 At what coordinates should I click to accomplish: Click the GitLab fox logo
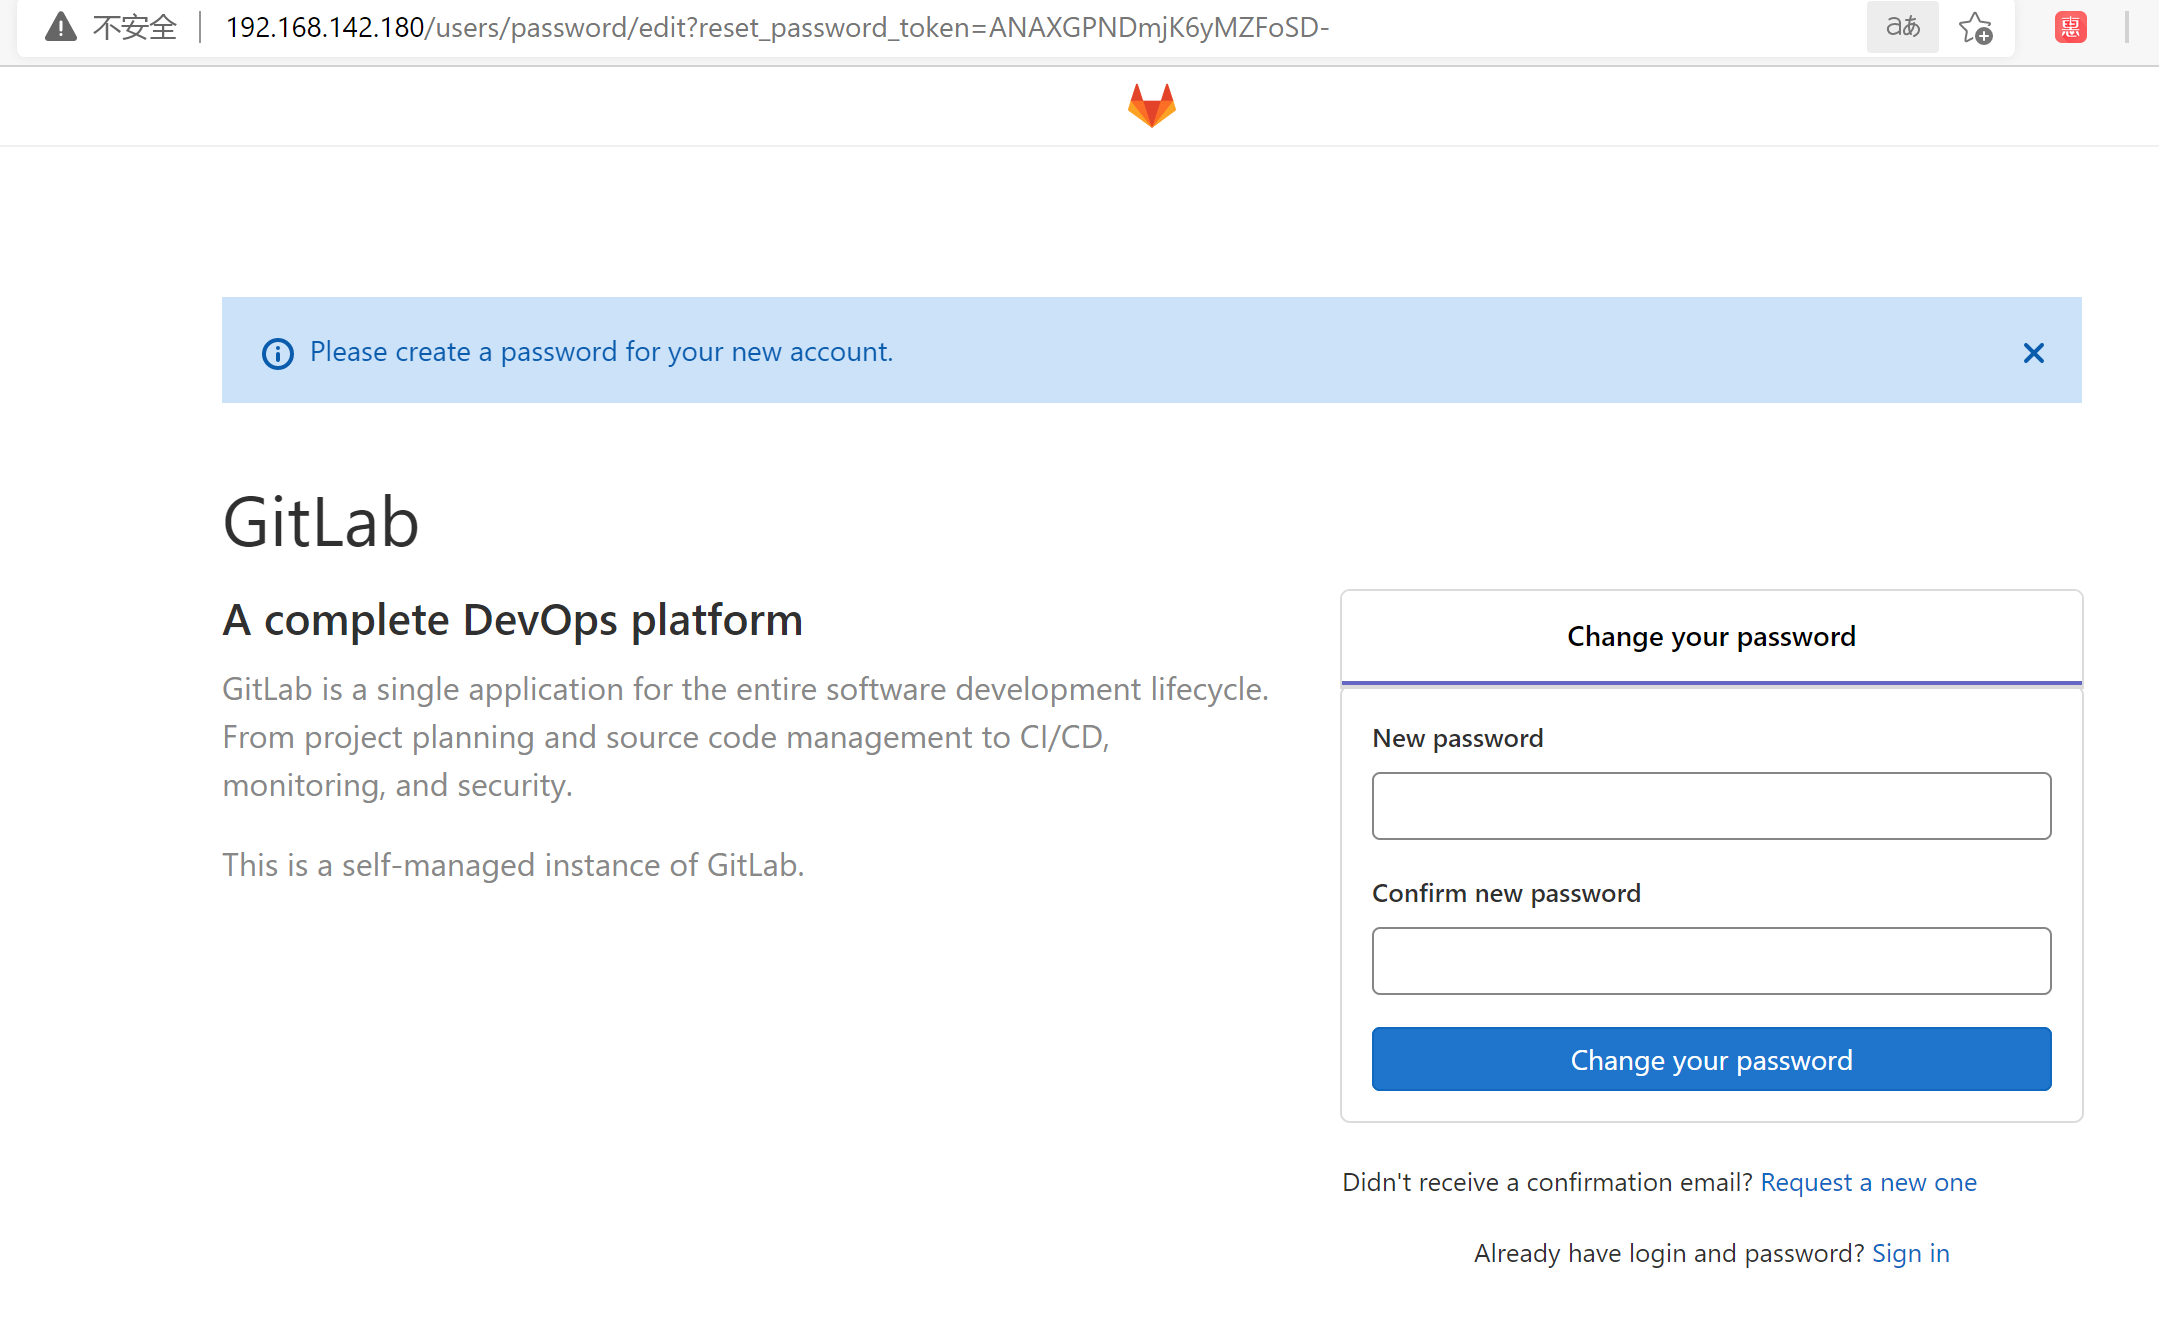click(1151, 105)
